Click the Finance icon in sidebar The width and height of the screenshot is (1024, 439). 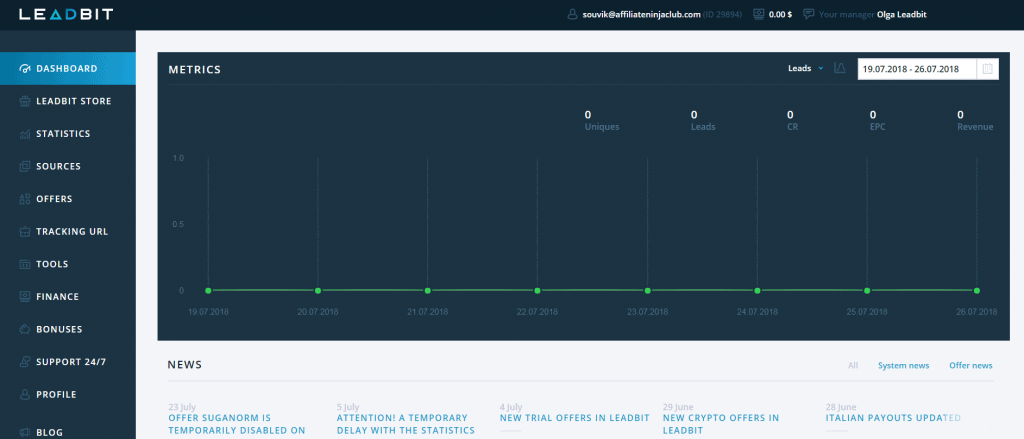tap(25, 297)
